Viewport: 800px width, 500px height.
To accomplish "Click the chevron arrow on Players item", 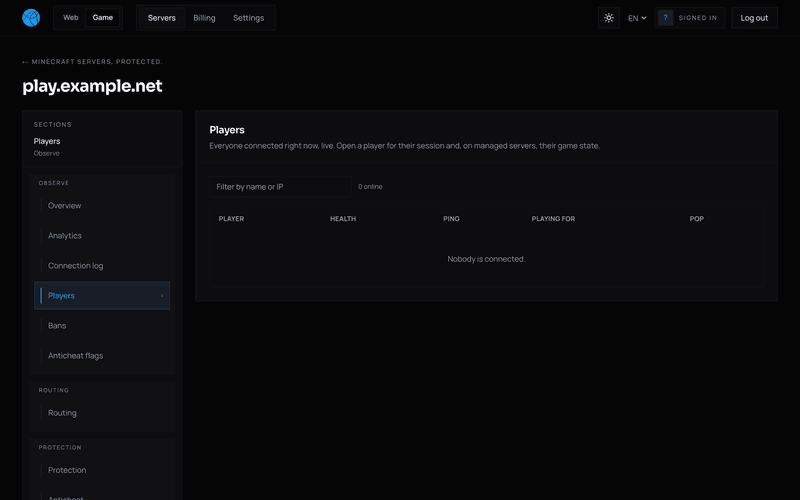I will click(x=162, y=295).
